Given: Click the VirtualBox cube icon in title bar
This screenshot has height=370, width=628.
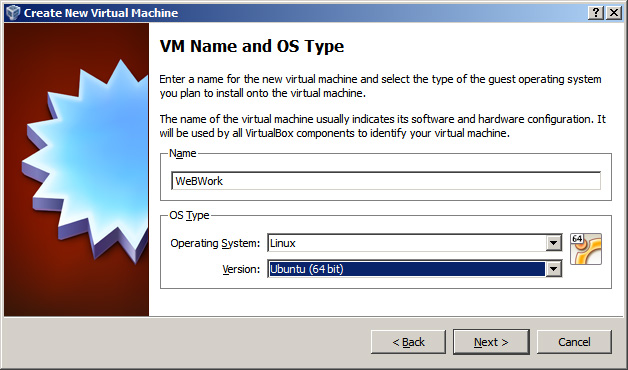Looking at the screenshot, I should click(13, 12).
